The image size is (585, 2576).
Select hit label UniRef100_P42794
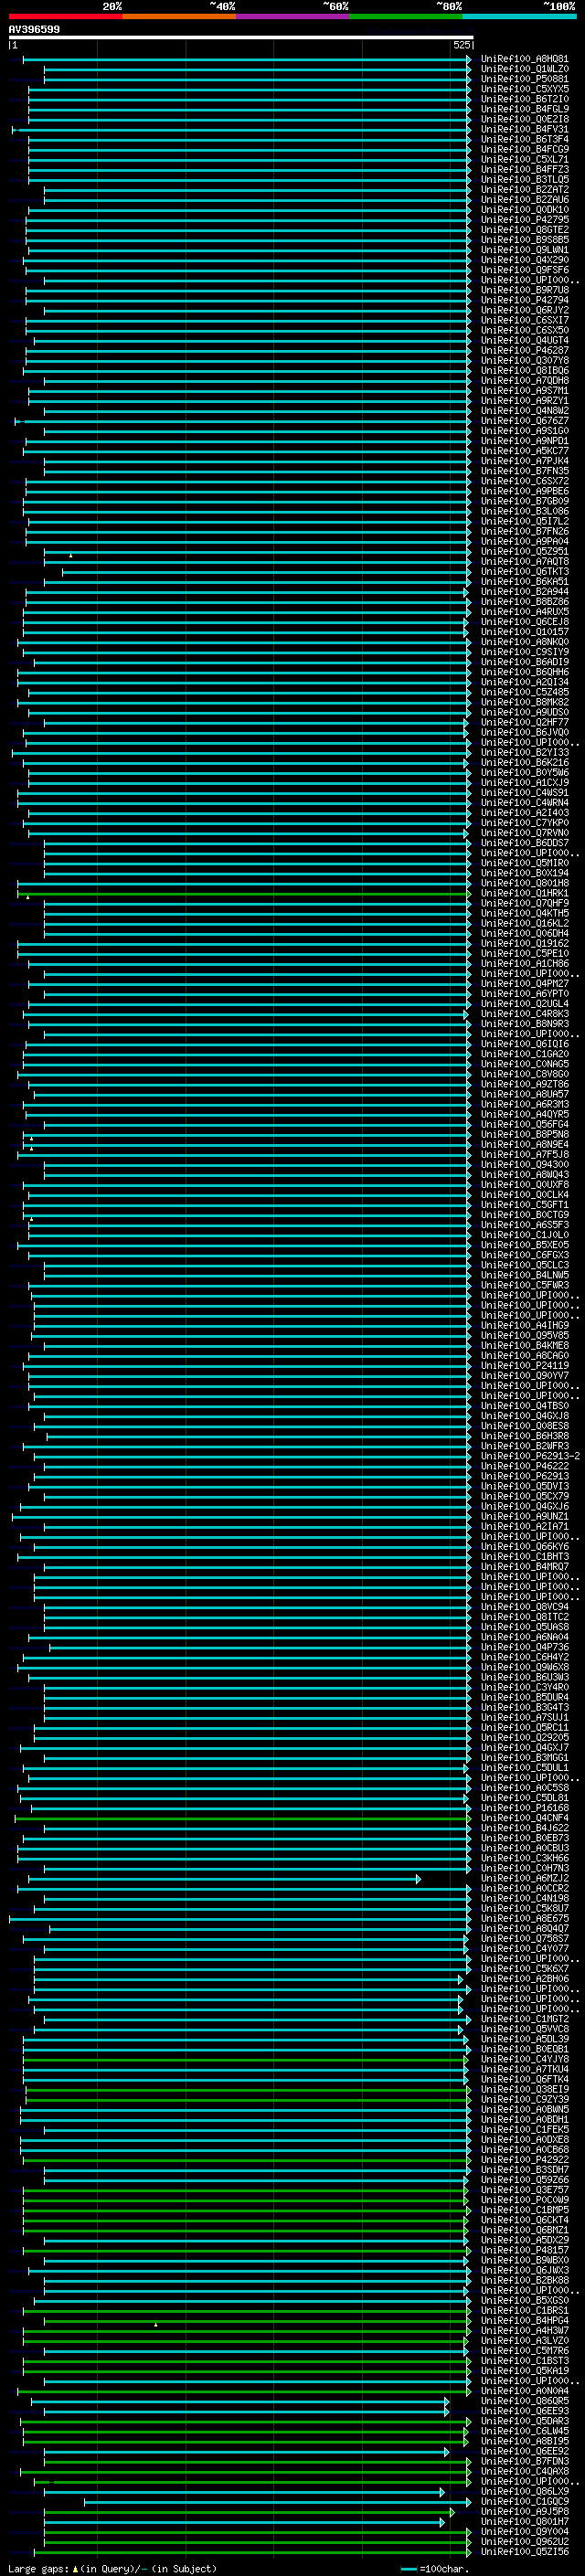(x=524, y=300)
